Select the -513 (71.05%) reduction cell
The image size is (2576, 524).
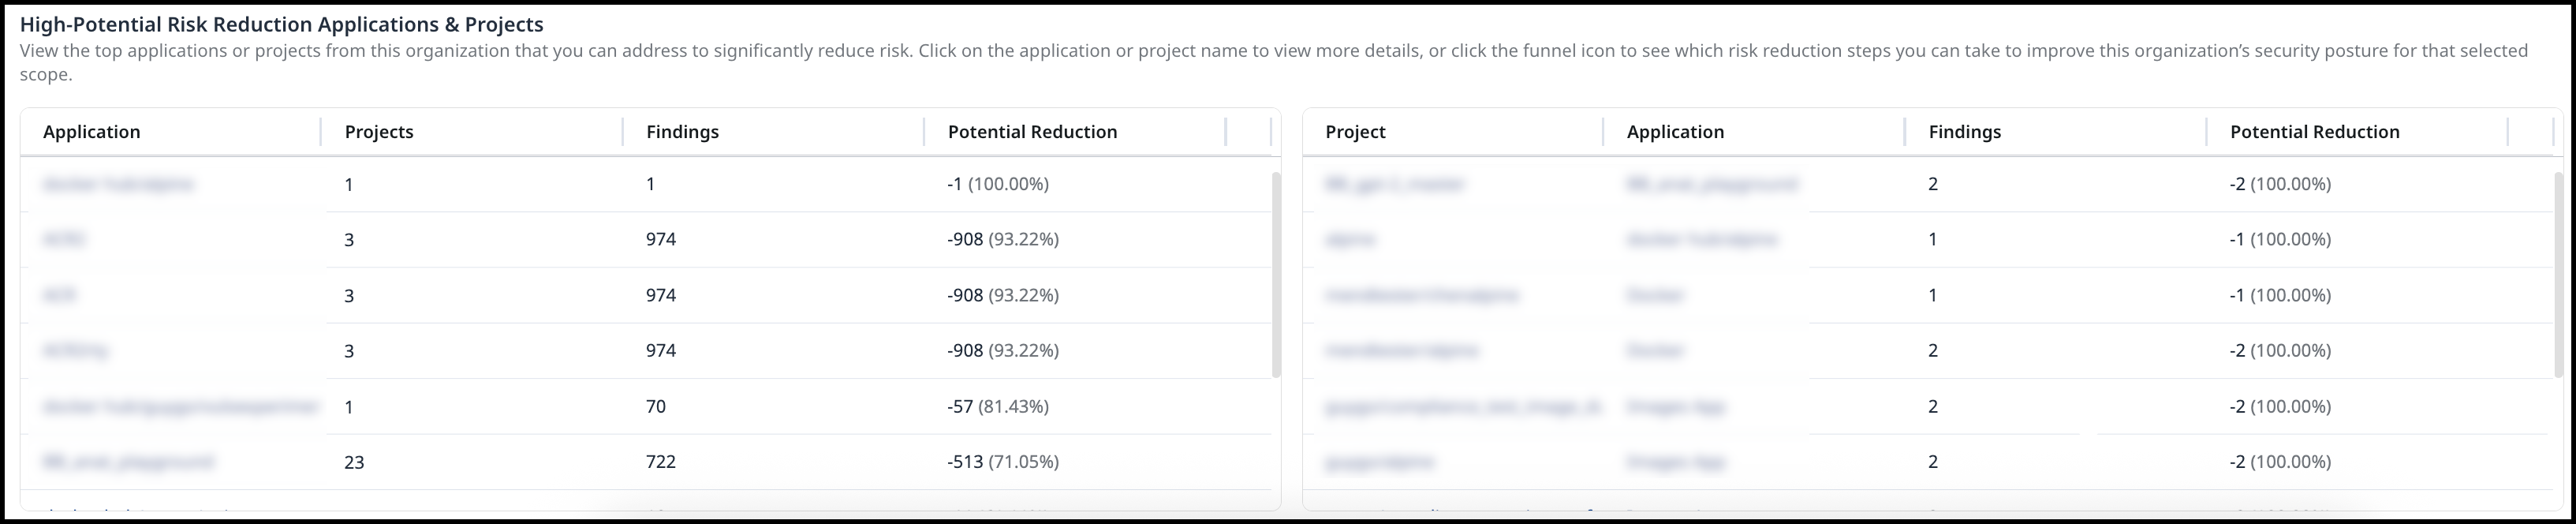click(x=1003, y=462)
